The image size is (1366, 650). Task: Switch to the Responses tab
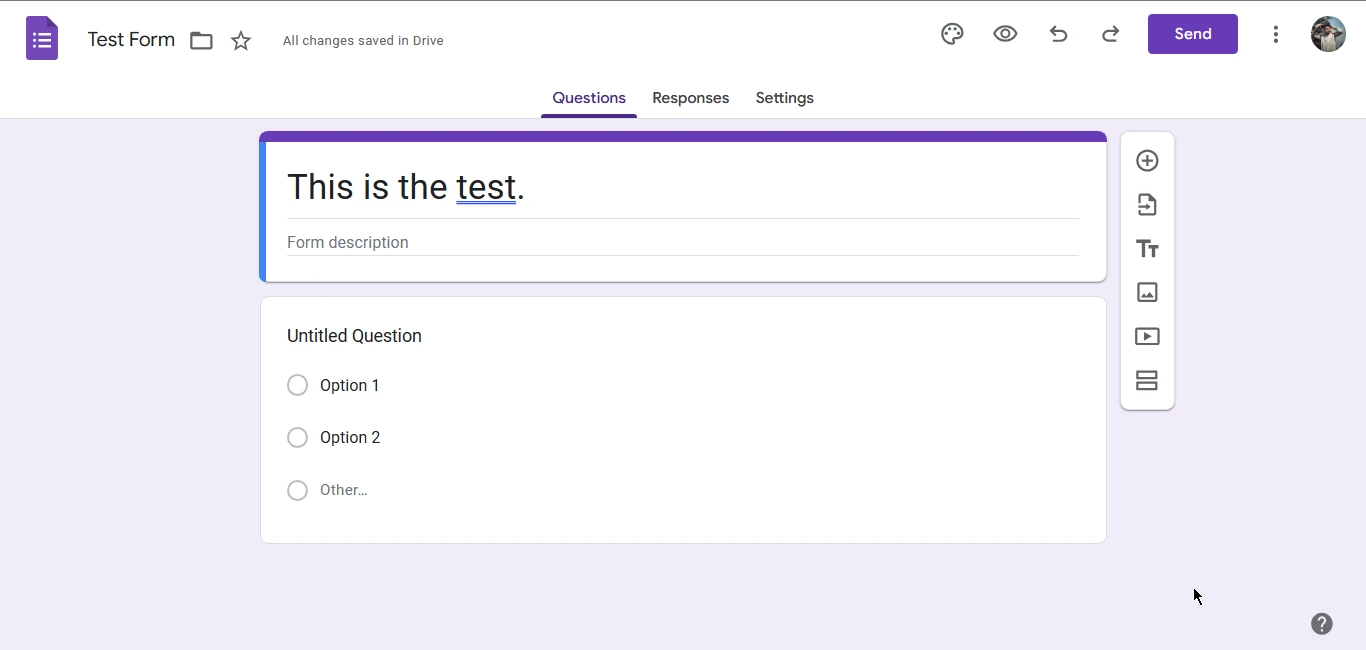tap(690, 98)
